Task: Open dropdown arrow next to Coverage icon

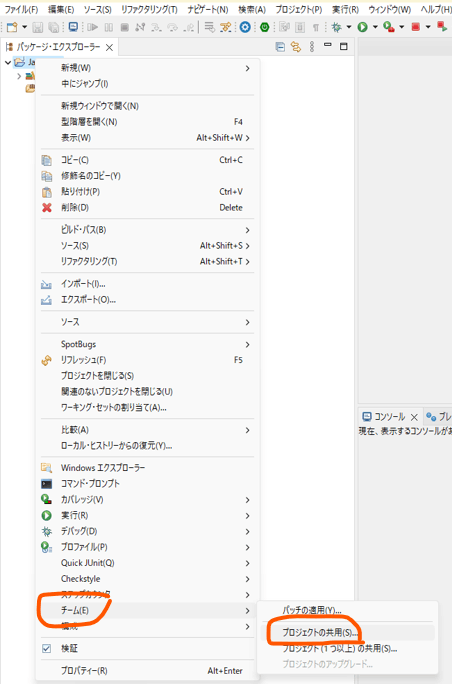Action: [401, 27]
